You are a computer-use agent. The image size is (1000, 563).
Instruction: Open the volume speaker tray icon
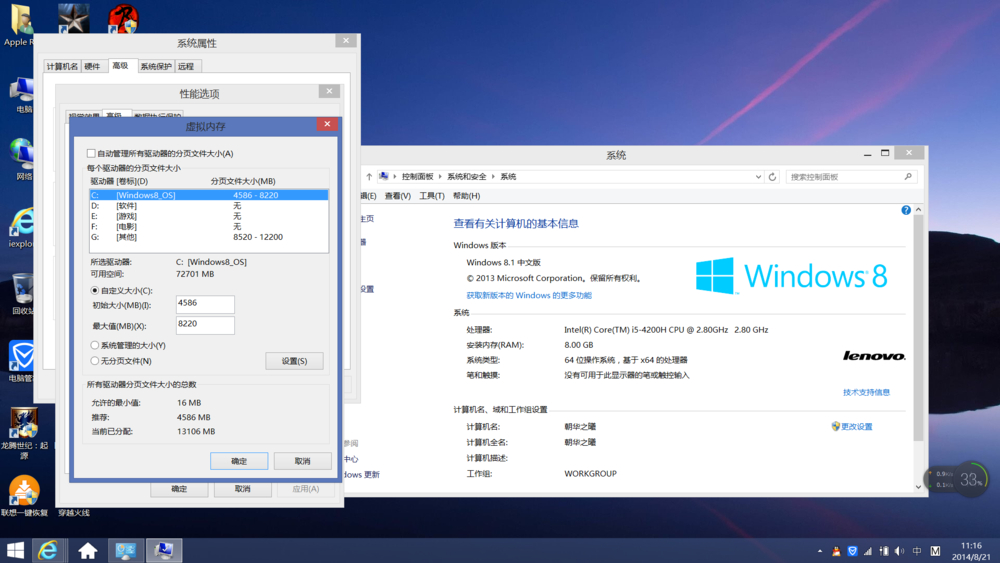click(x=900, y=552)
